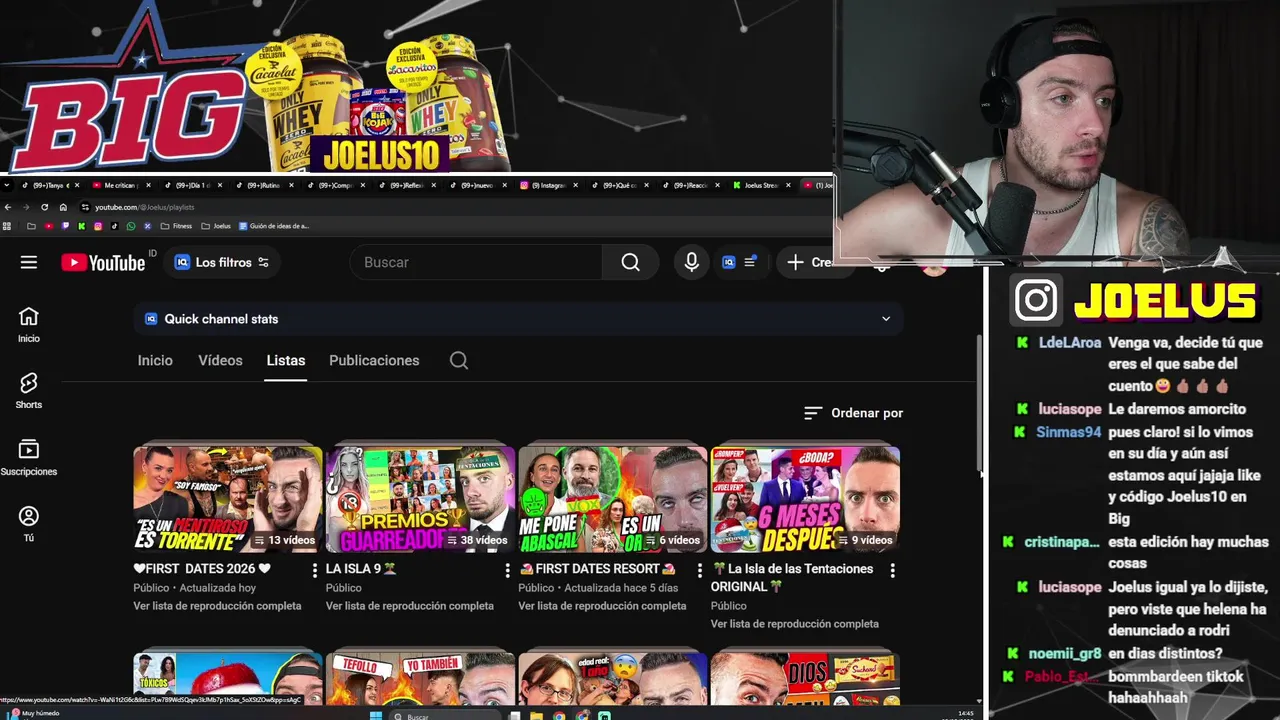
Task: Open the weather widget 'Muy húmedo'
Action: pos(35,714)
